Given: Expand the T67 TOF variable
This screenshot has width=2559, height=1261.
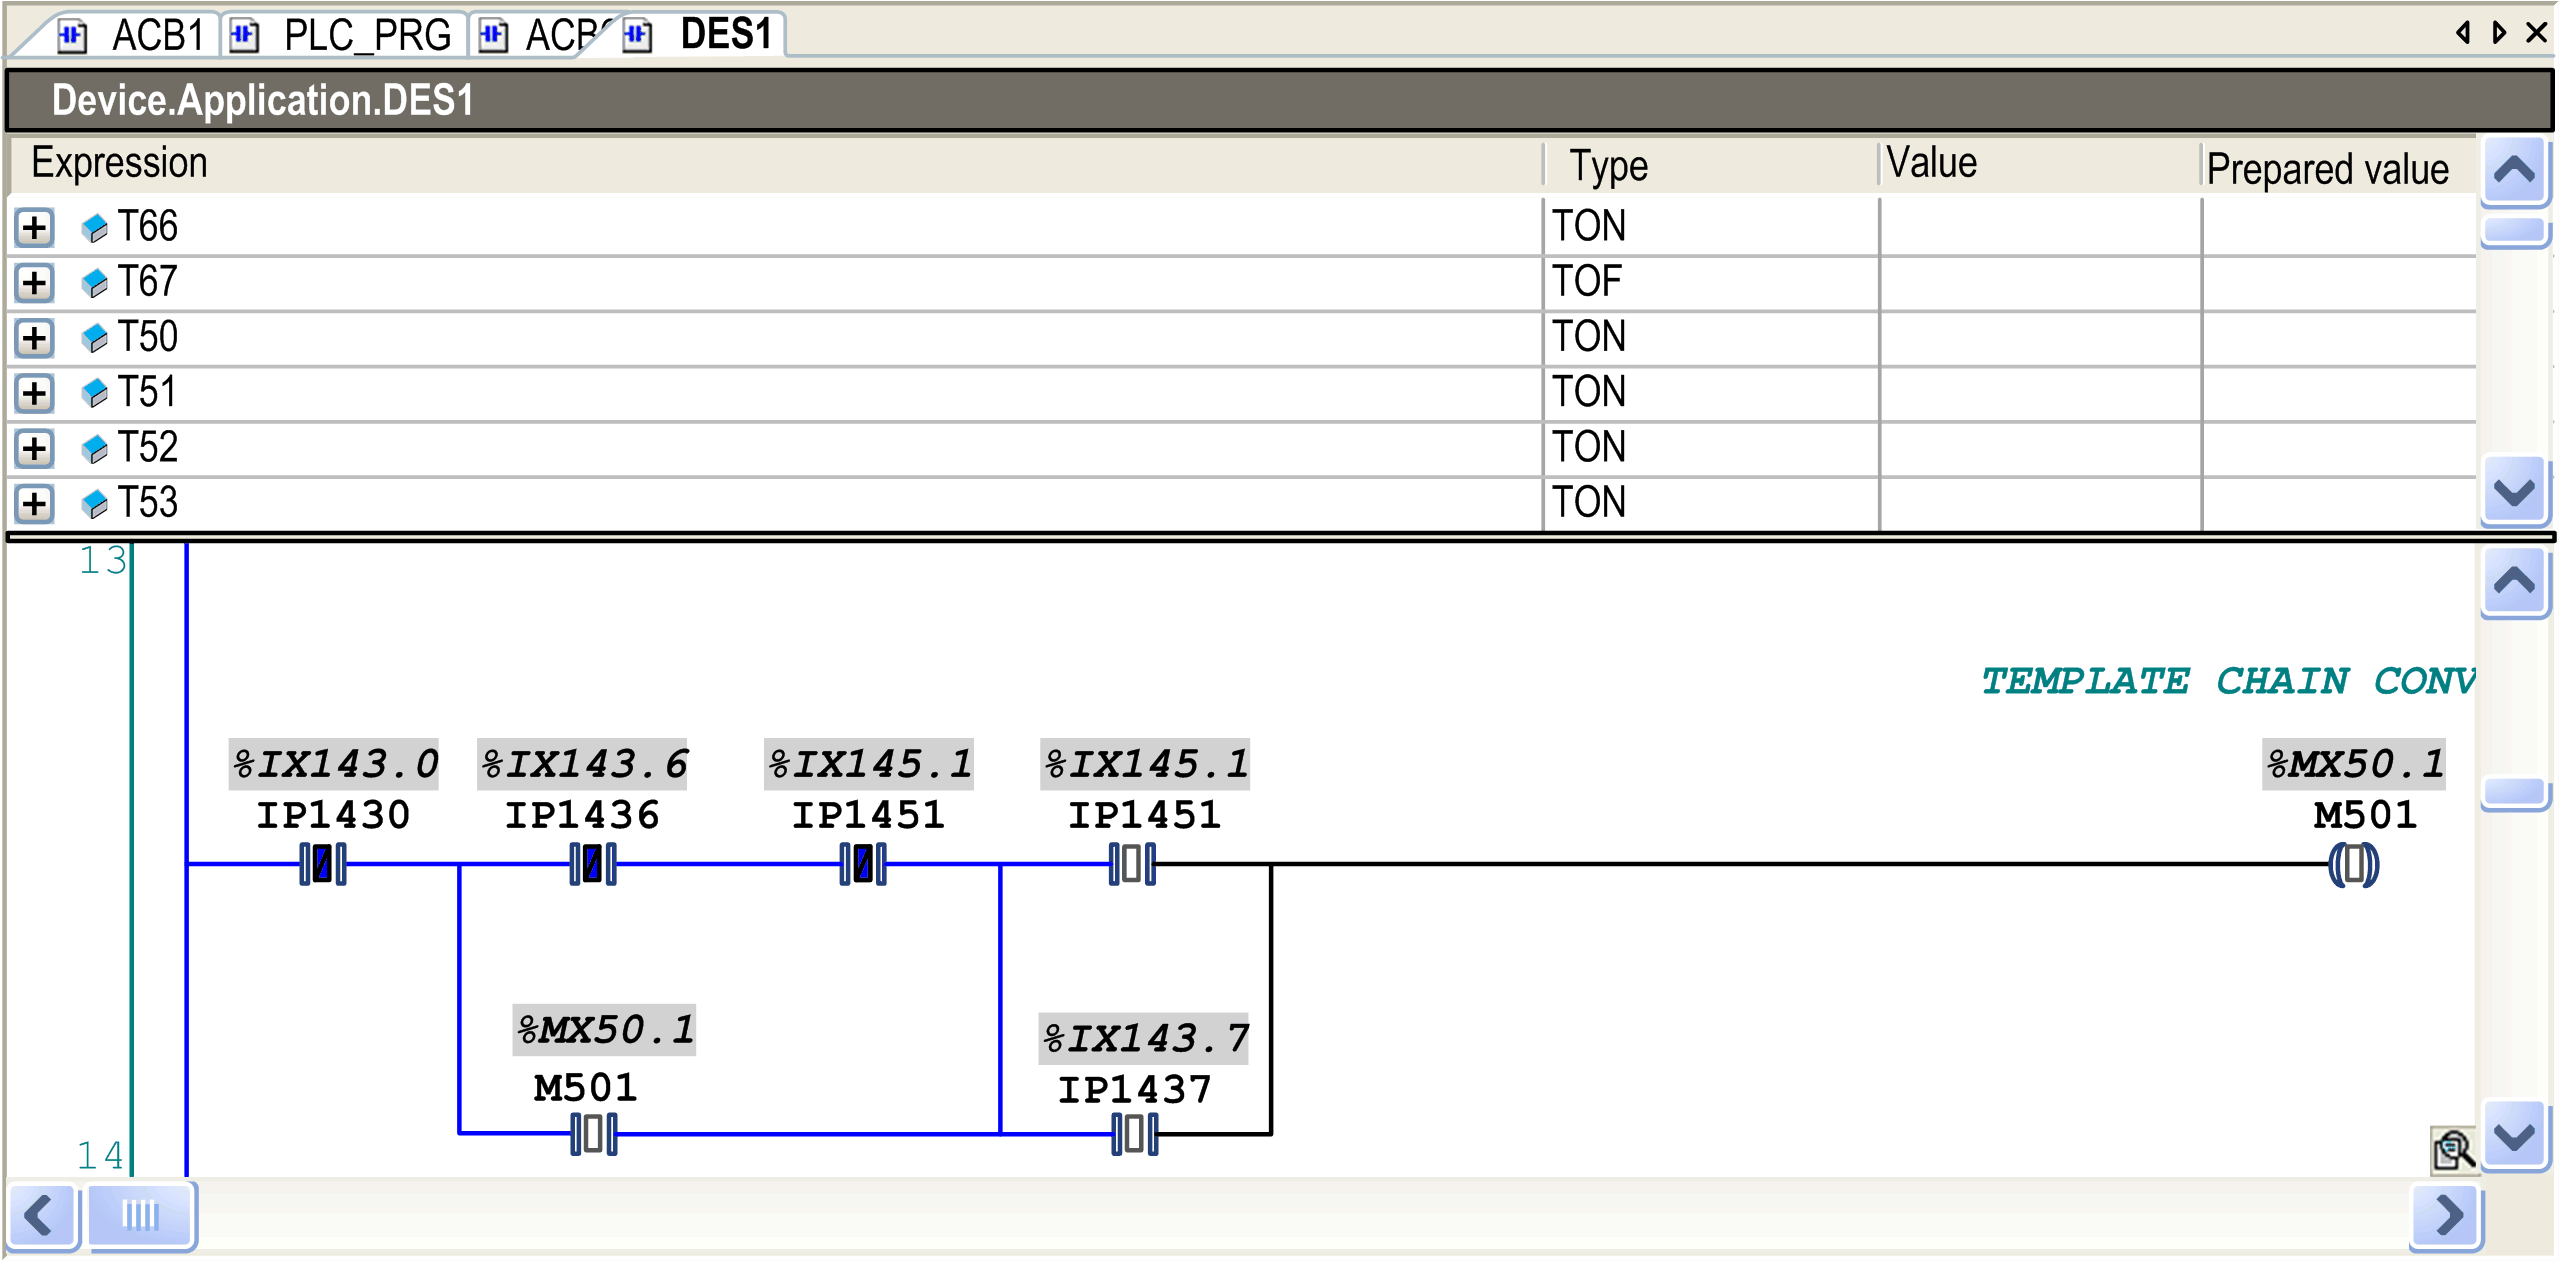Looking at the screenshot, I should 33,282.
